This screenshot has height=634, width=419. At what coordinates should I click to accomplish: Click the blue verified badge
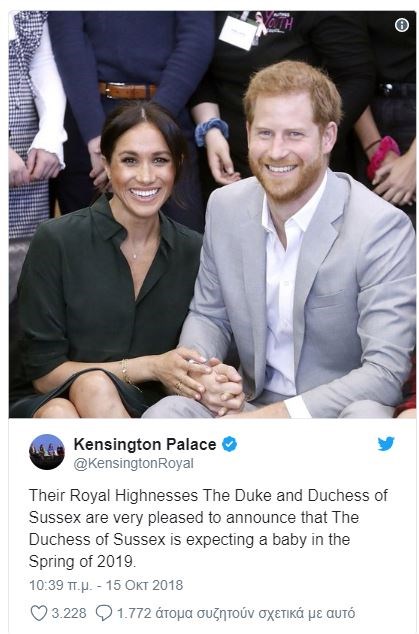tap(230, 444)
